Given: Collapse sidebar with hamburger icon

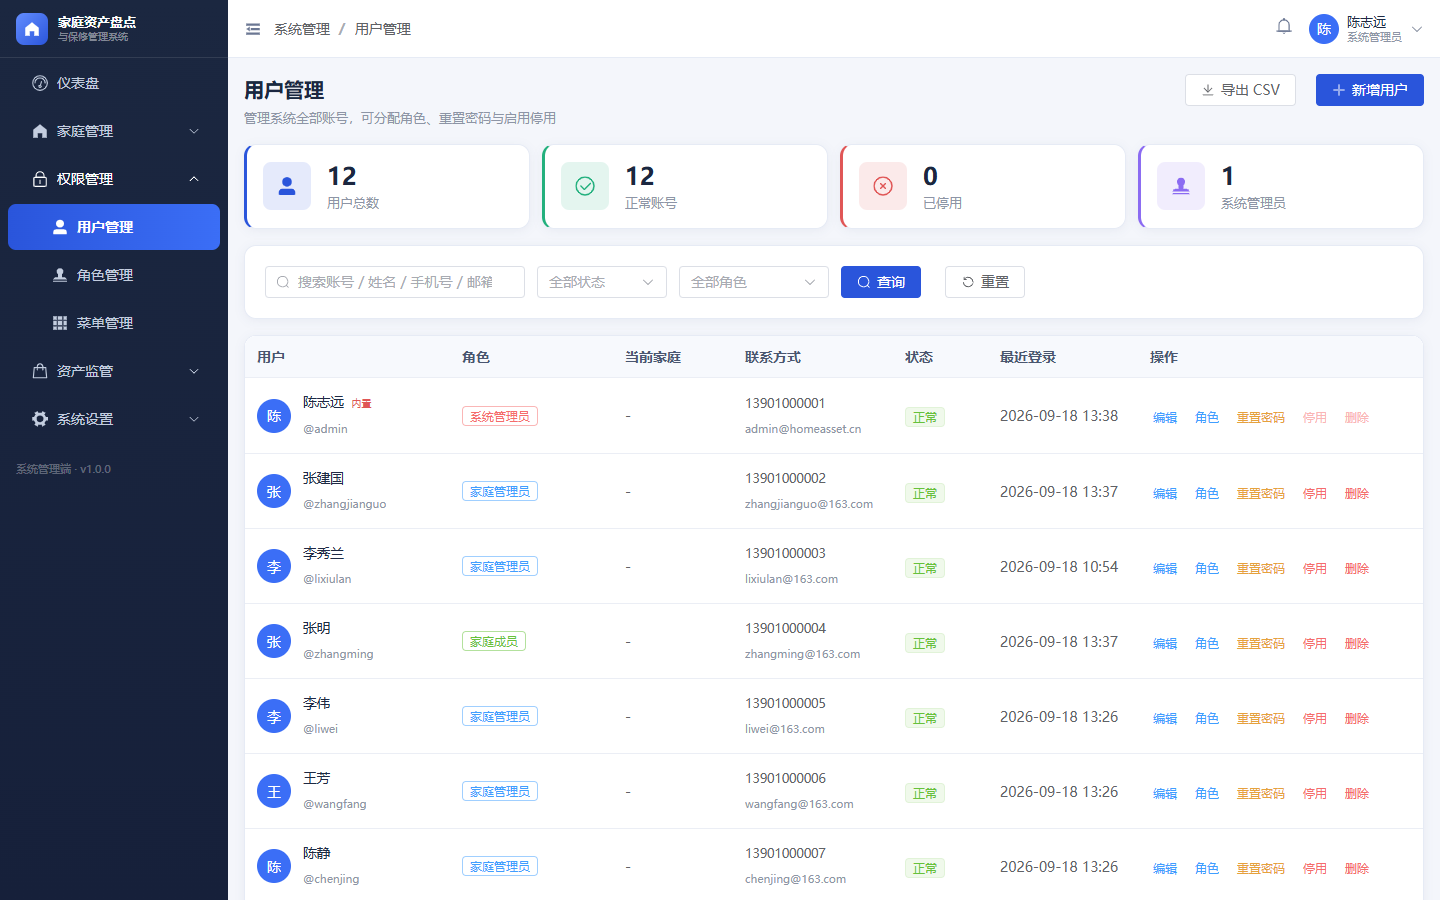Looking at the screenshot, I should click(x=253, y=29).
